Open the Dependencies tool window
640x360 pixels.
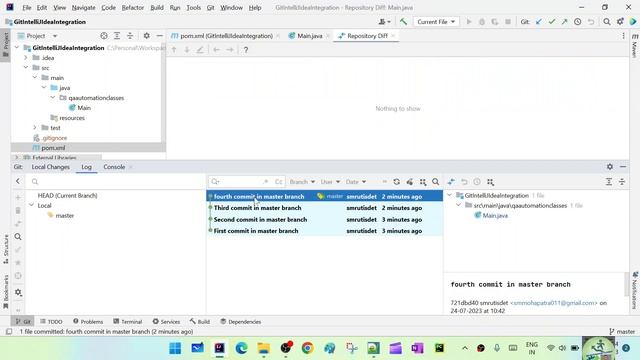(x=241, y=322)
